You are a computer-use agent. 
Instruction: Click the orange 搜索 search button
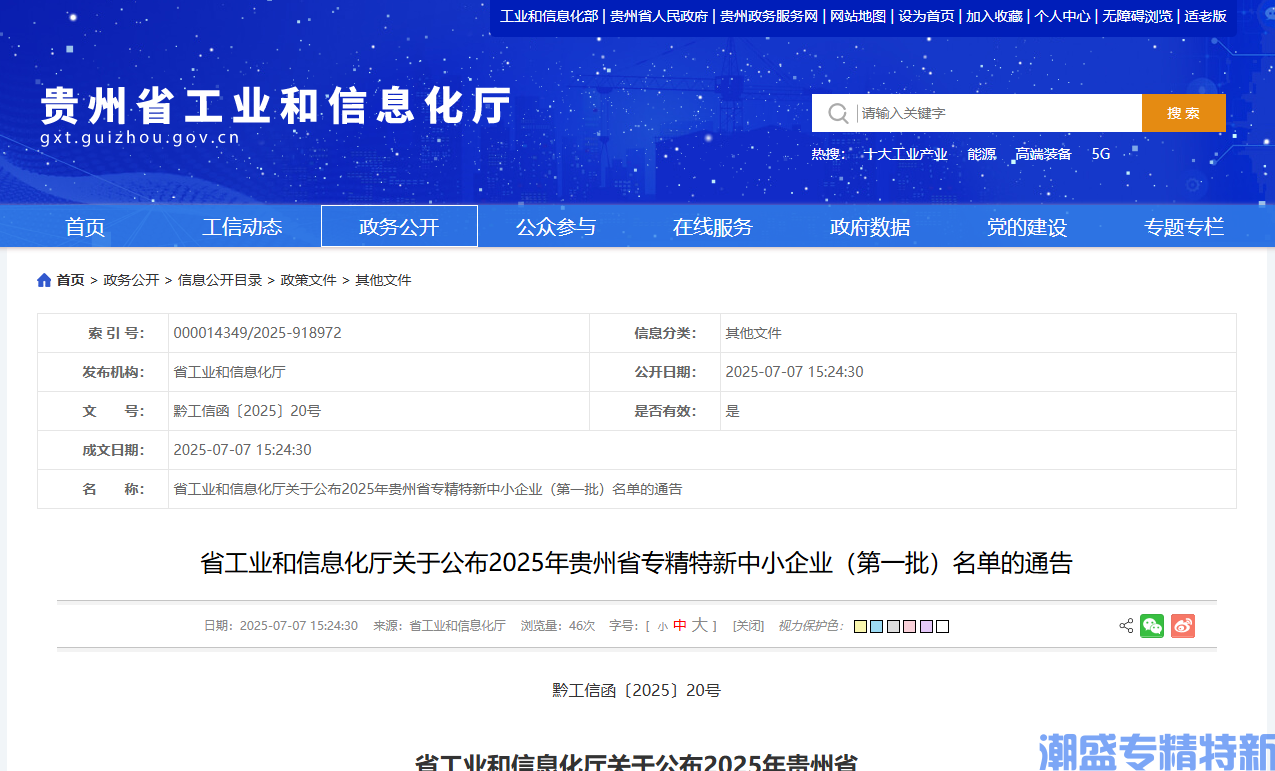(x=1183, y=113)
